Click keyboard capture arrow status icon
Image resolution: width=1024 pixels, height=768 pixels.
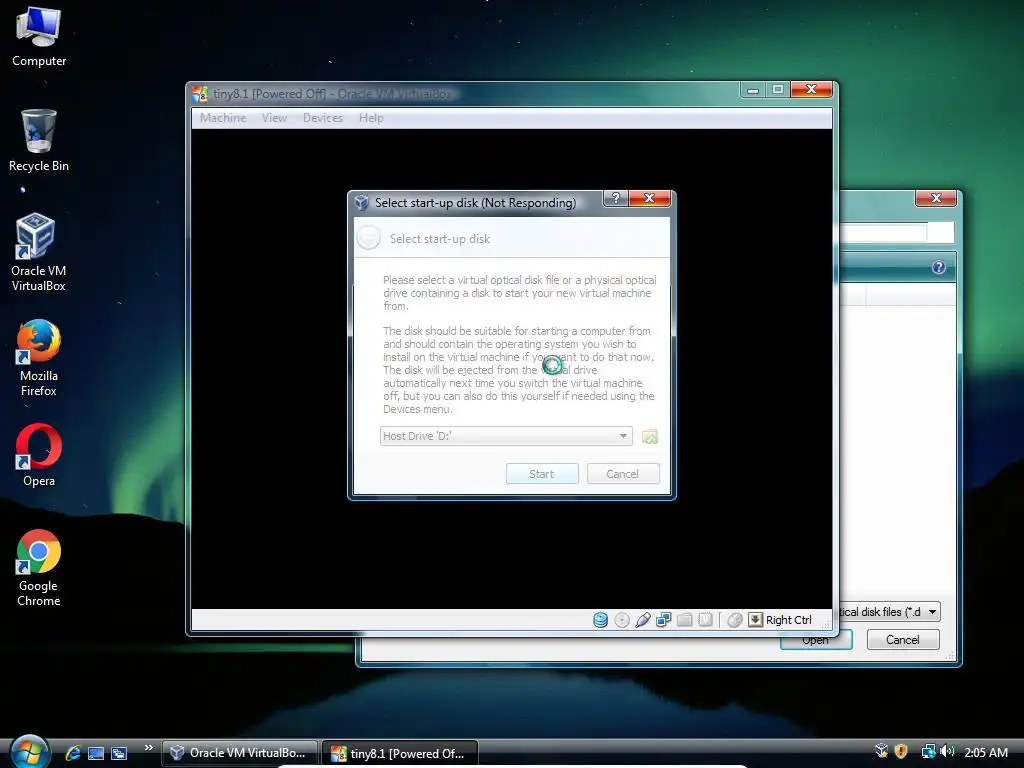pos(756,620)
